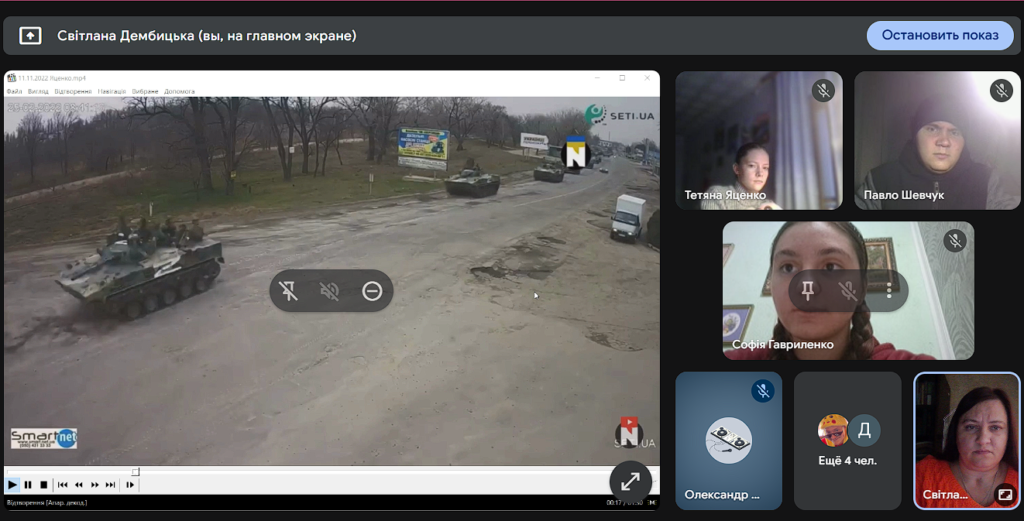Skip to the previous track in player
The height and width of the screenshot is (521, 1024).
tap(62, 485)
